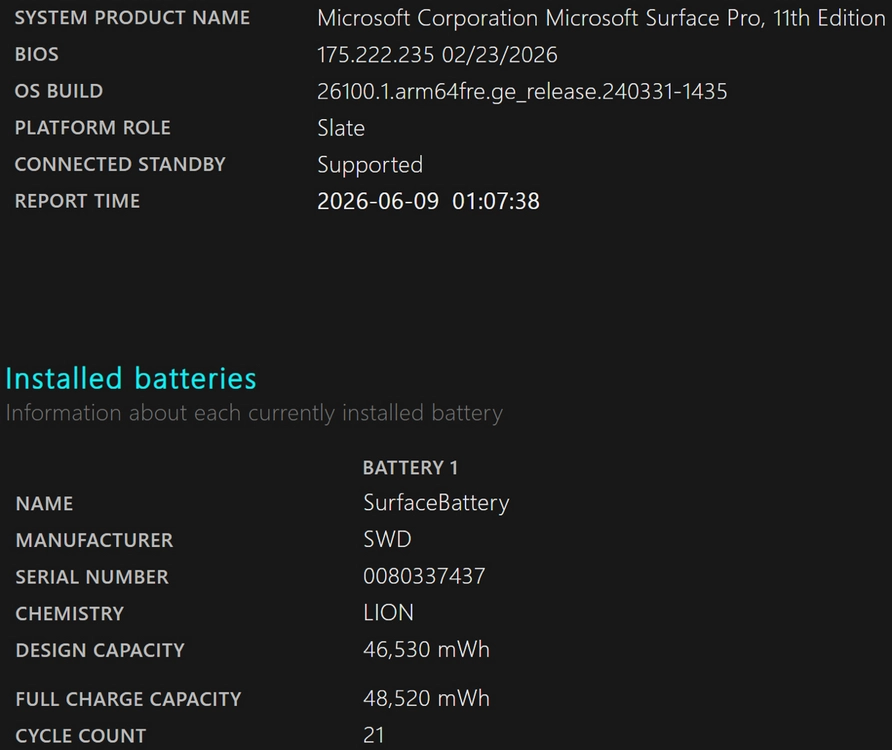Click the Installed batteries heading

pyautogui.click(x=131, y=378)
